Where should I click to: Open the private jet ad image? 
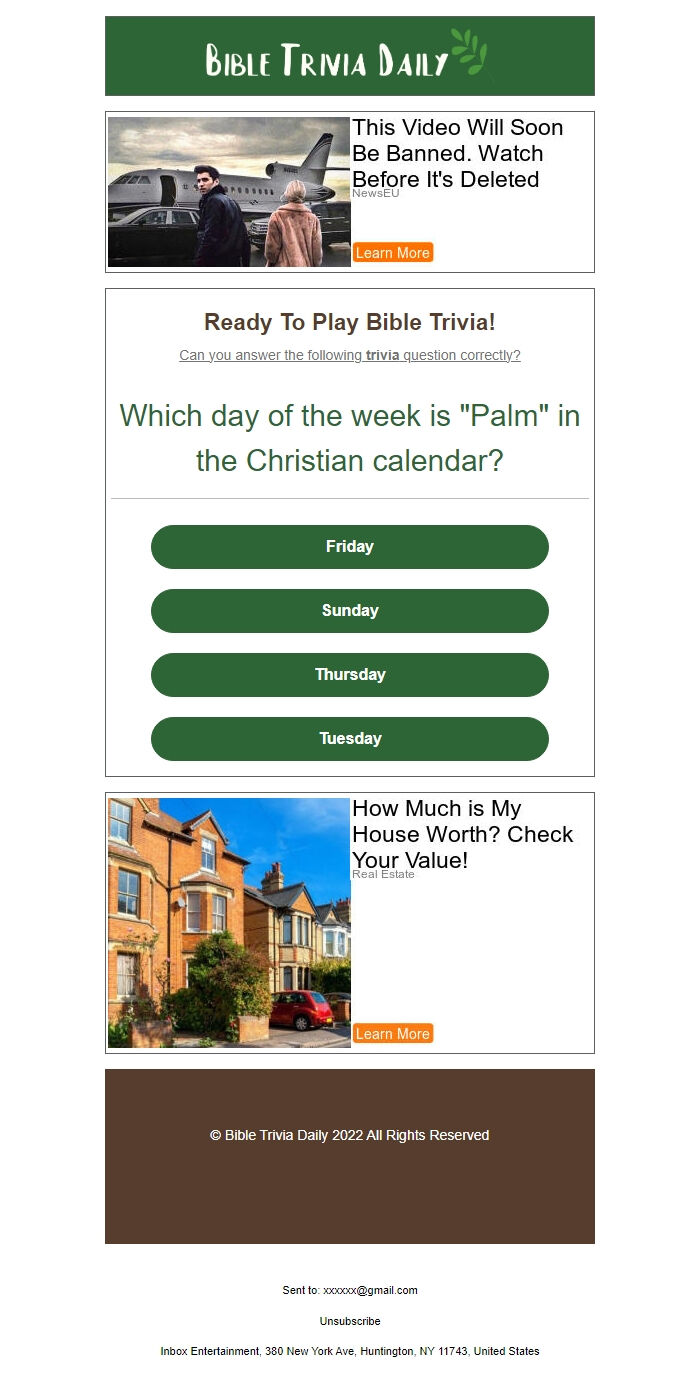coord(229,192)
